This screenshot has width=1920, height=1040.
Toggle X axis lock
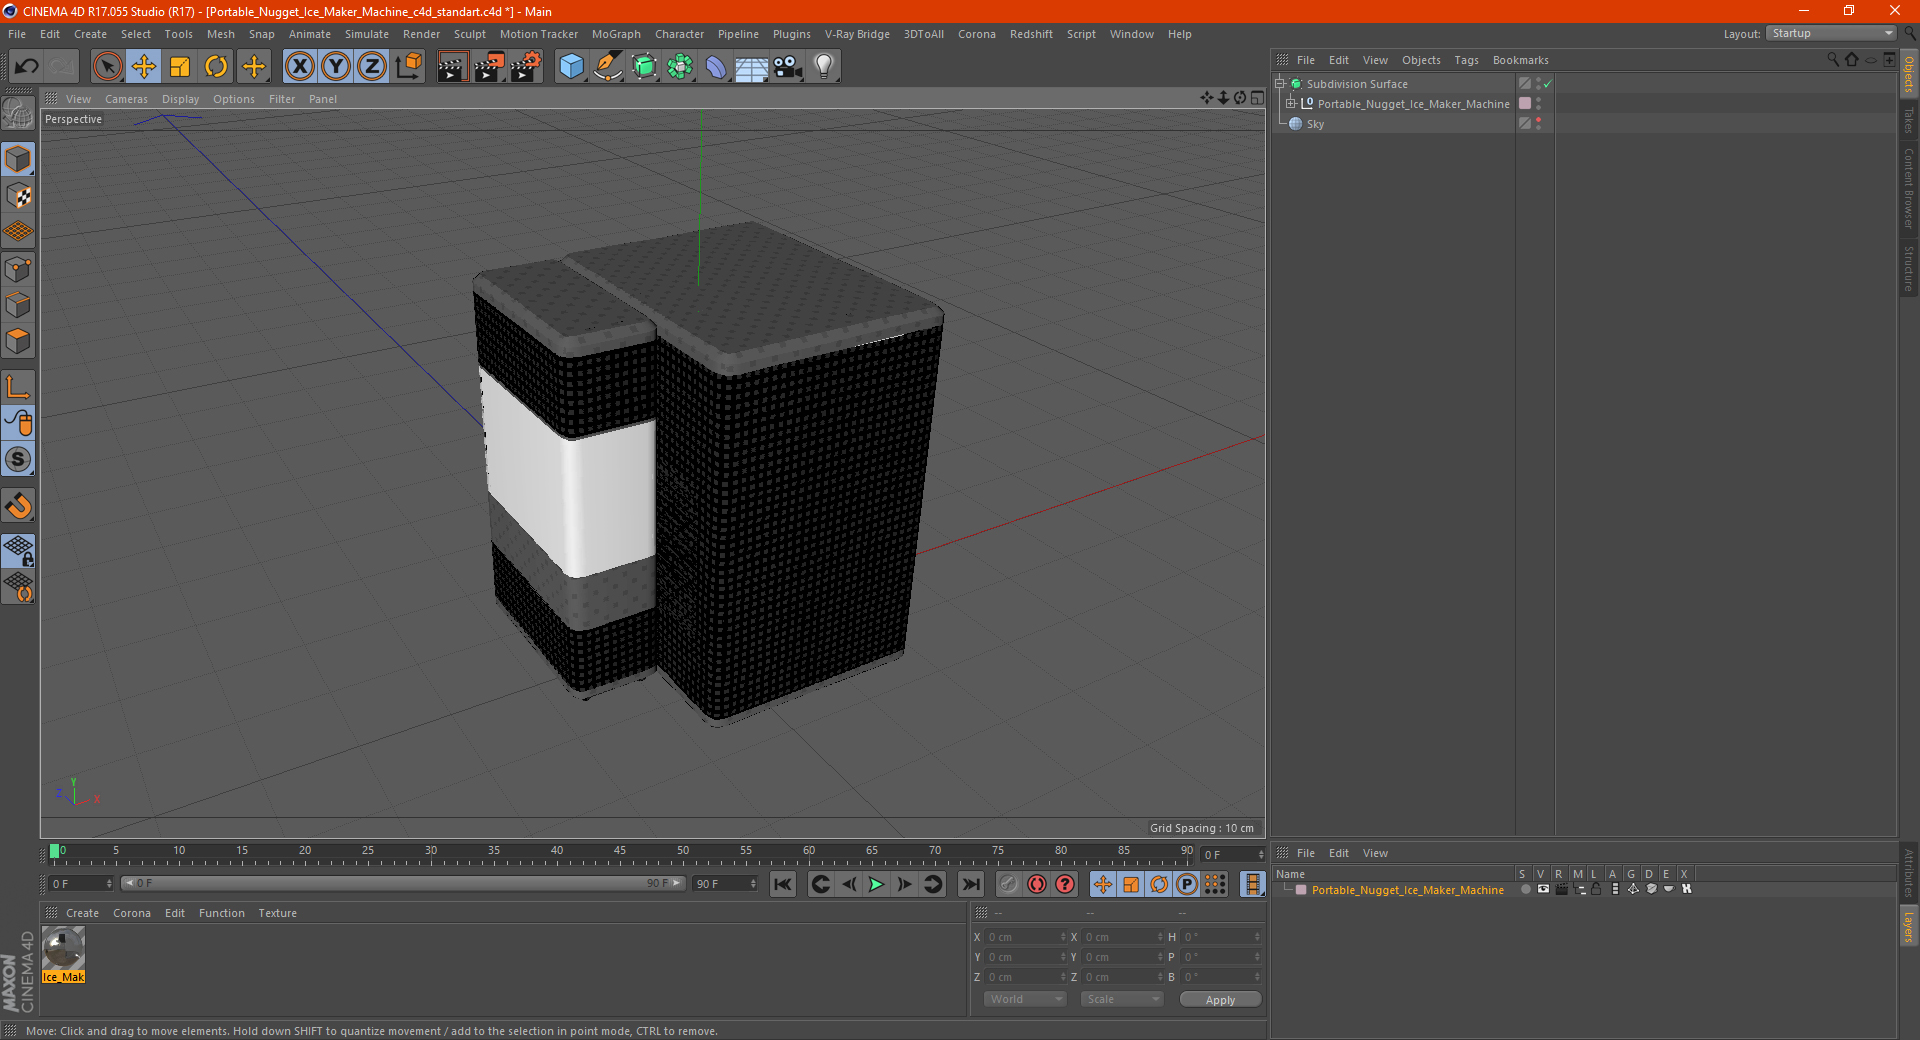[299, 67]
